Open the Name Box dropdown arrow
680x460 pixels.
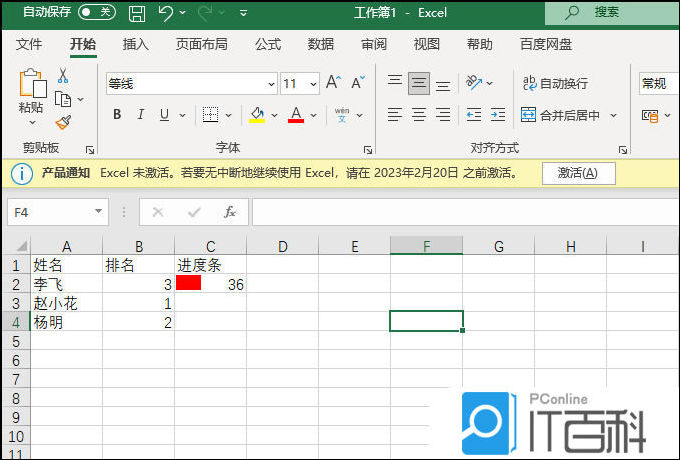tap(98, 212)
